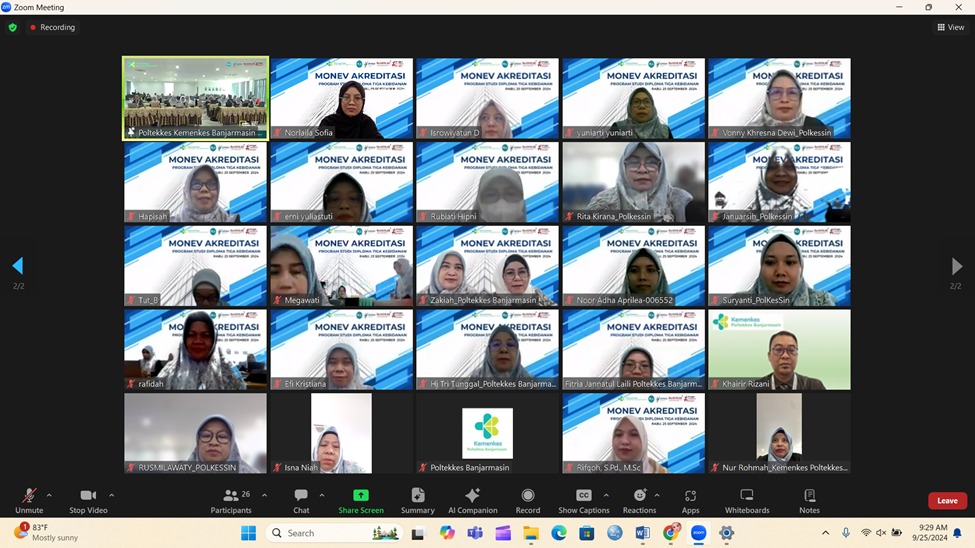Open Whiteboards
The width and height of the screenshot is (975, 548).
[746, 500]
